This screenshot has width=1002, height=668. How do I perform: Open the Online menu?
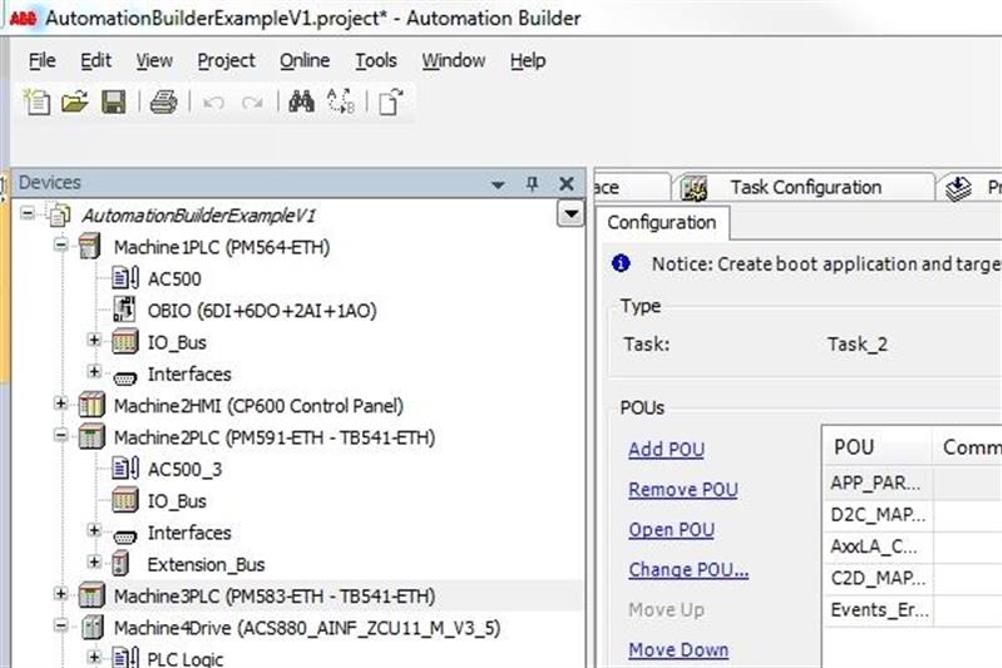(305, 61)
